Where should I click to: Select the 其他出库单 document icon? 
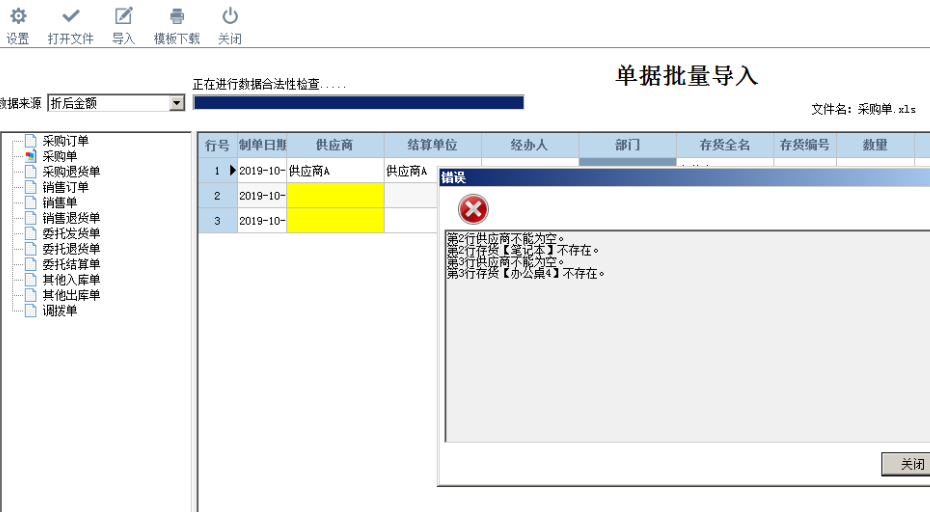(x=31, y=295)
